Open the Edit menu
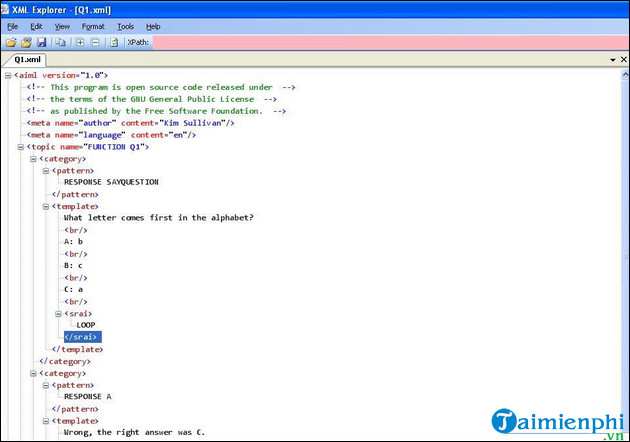The height and width of the screenshot is (442, 630). pos(36,27)
